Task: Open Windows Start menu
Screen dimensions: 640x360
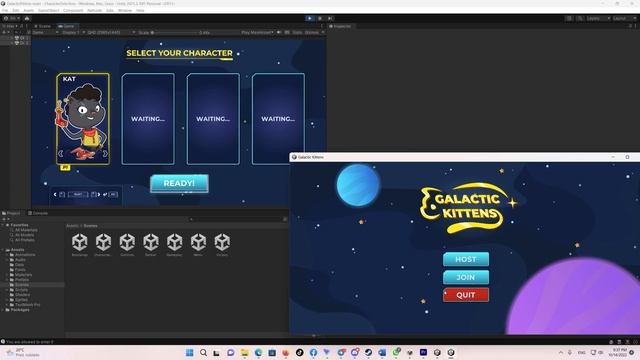Action: point(189,353)
